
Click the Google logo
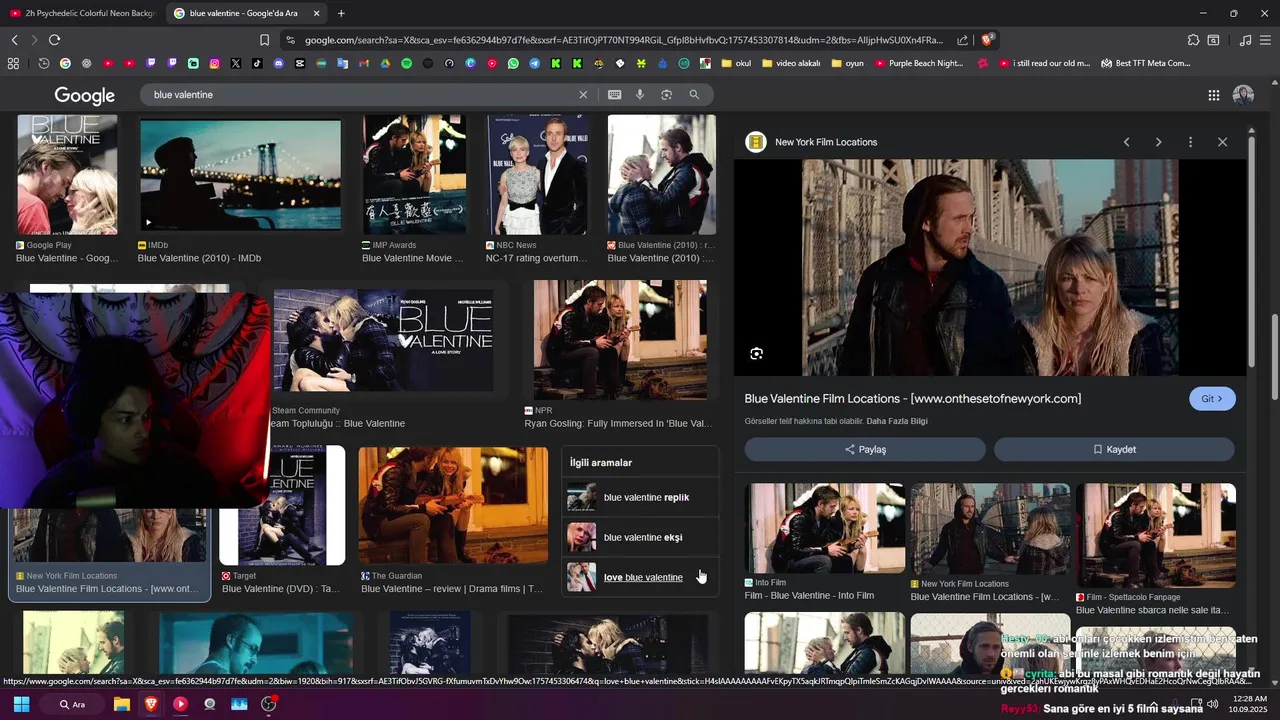85,95
